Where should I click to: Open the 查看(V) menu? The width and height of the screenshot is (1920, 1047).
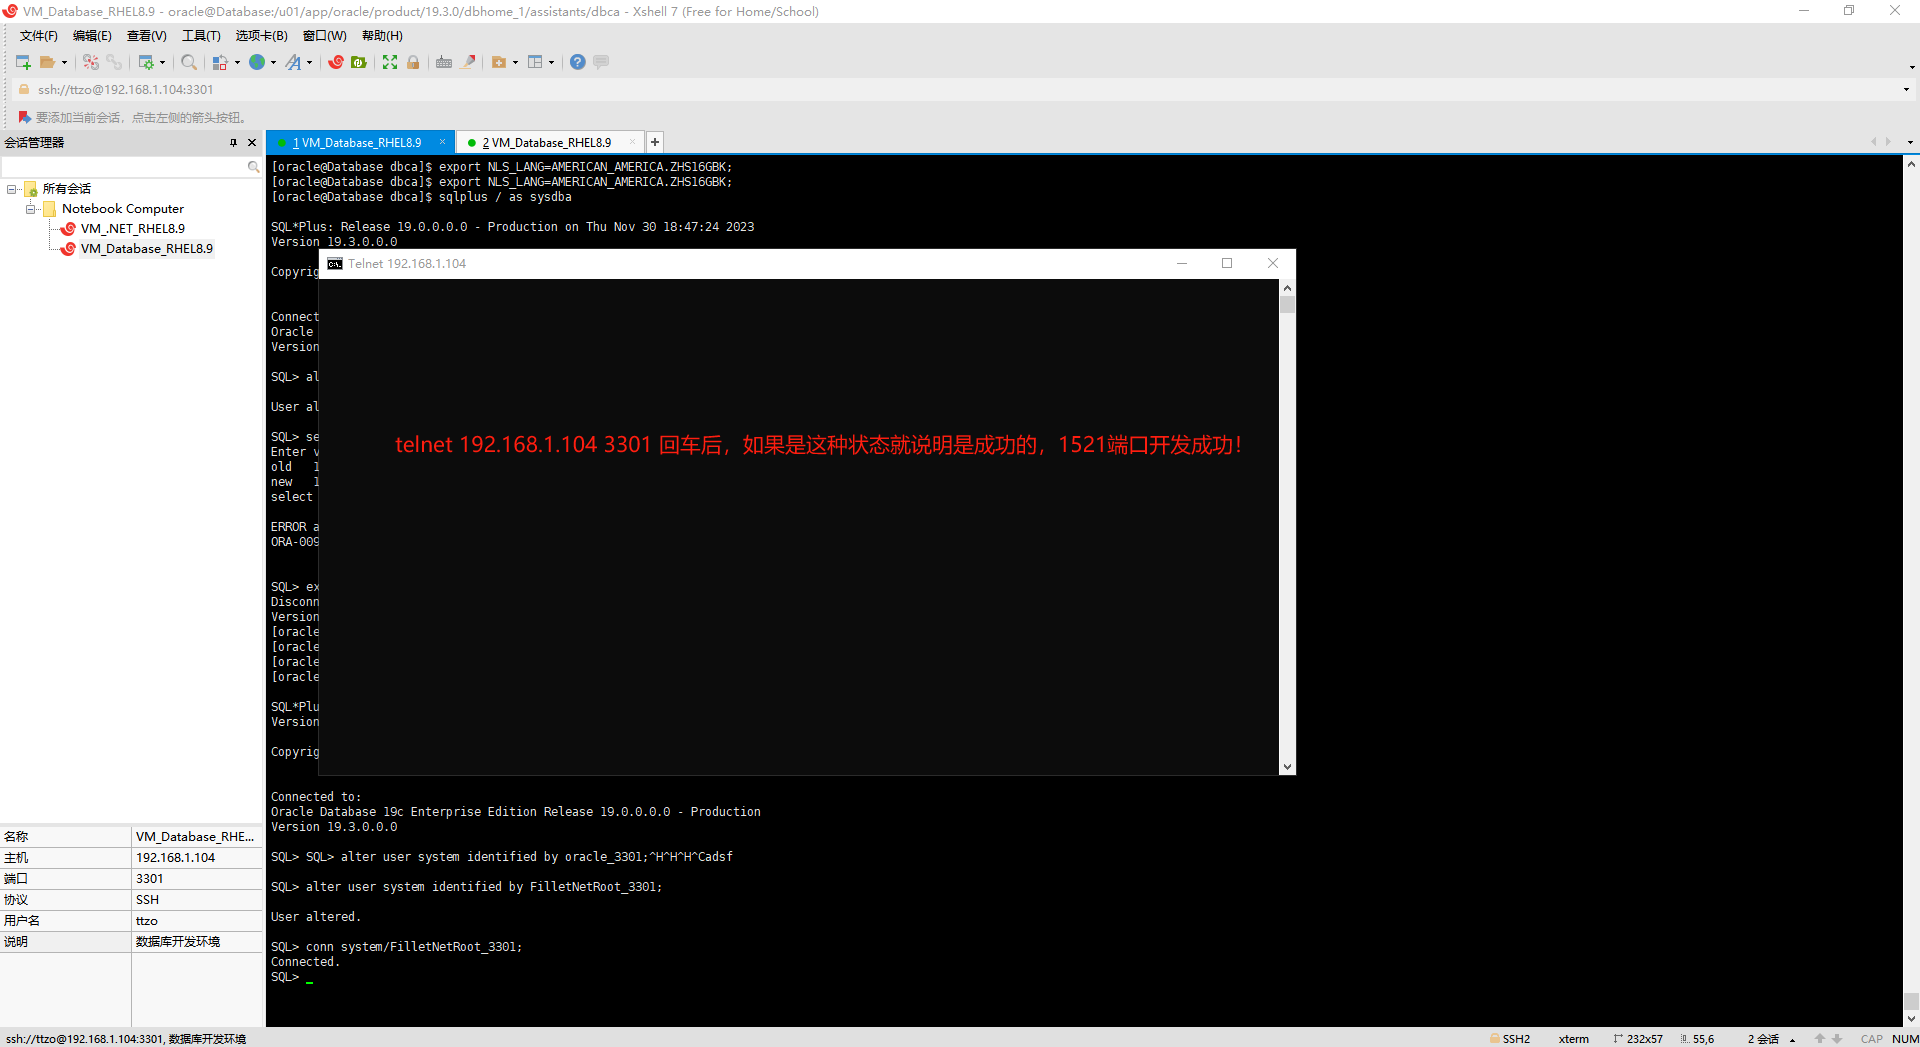pos(146,36)
